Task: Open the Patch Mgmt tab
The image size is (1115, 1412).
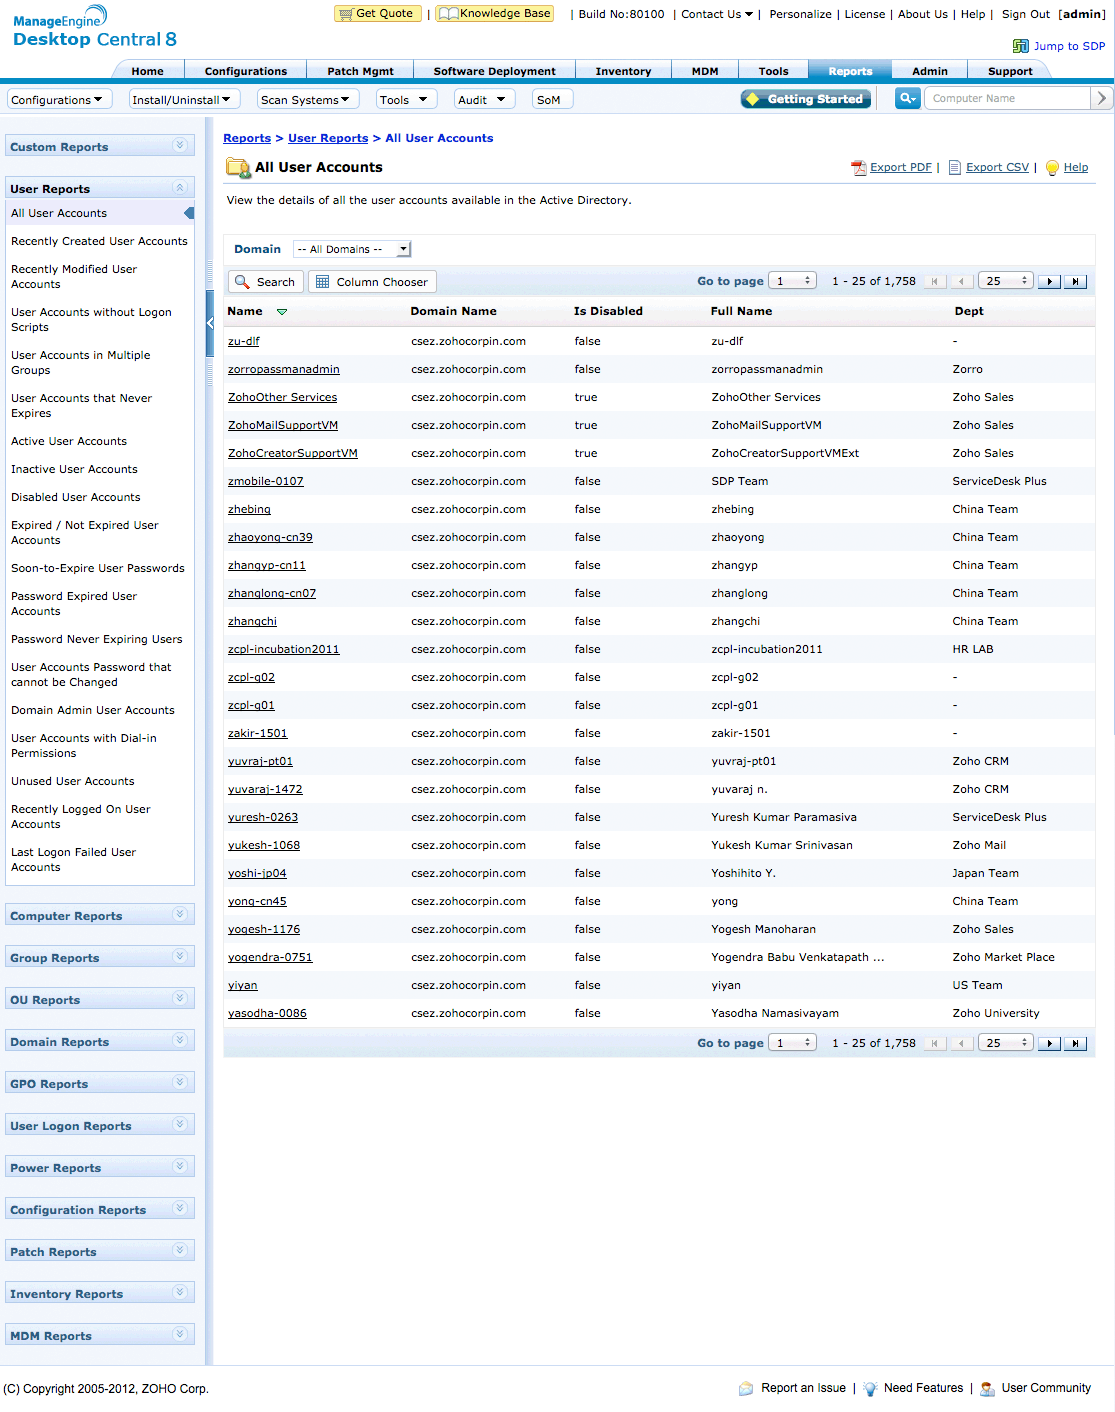Action: (x=360, y=71)
